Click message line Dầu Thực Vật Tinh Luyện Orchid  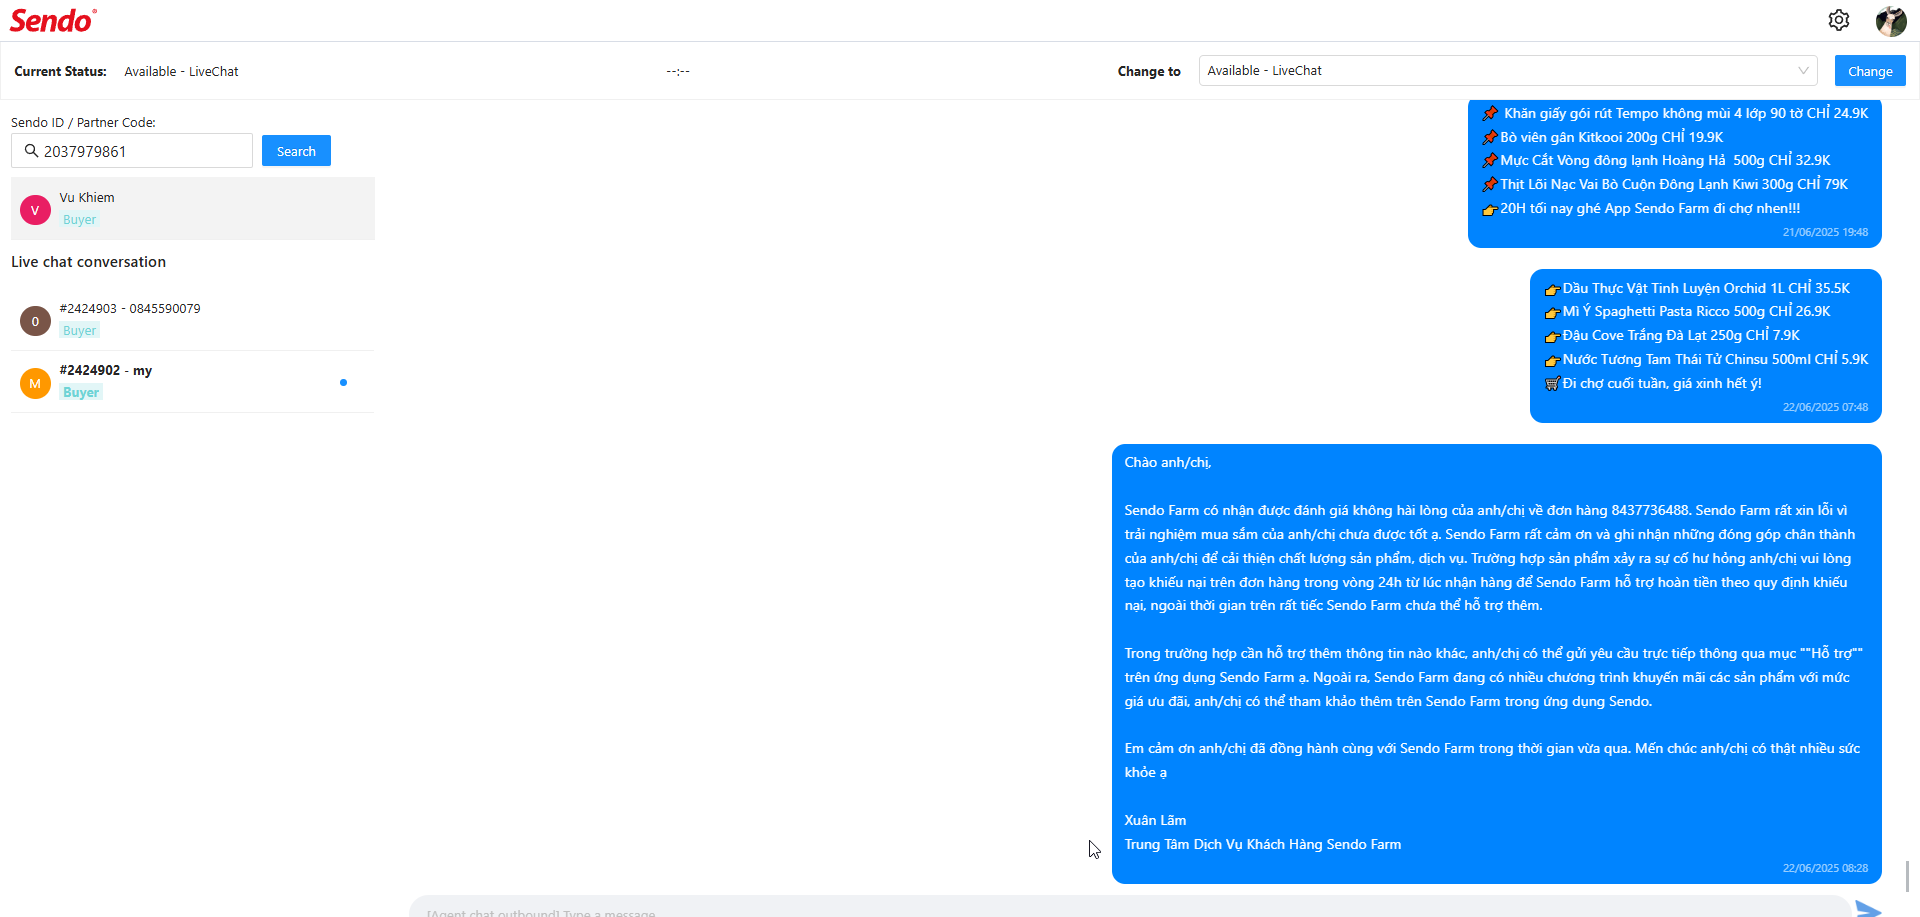click(1697, 288)
